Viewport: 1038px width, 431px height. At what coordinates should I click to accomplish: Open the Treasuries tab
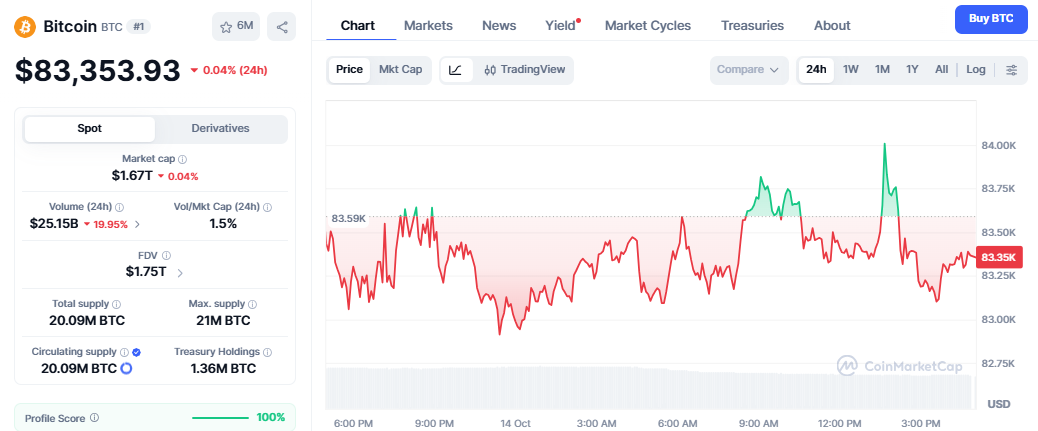(x=753, y=26)
